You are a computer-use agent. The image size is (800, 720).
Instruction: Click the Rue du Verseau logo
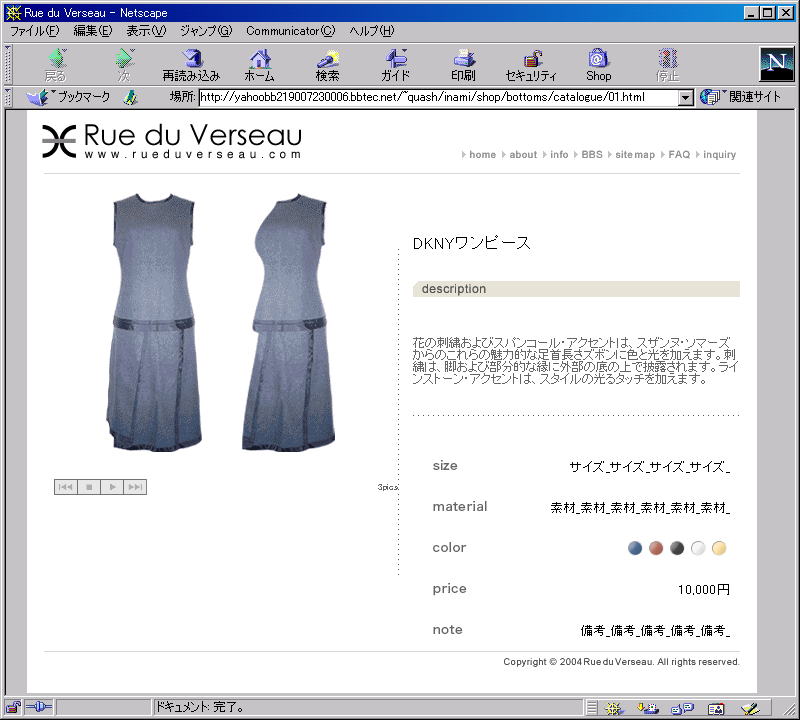coord(172,140)
